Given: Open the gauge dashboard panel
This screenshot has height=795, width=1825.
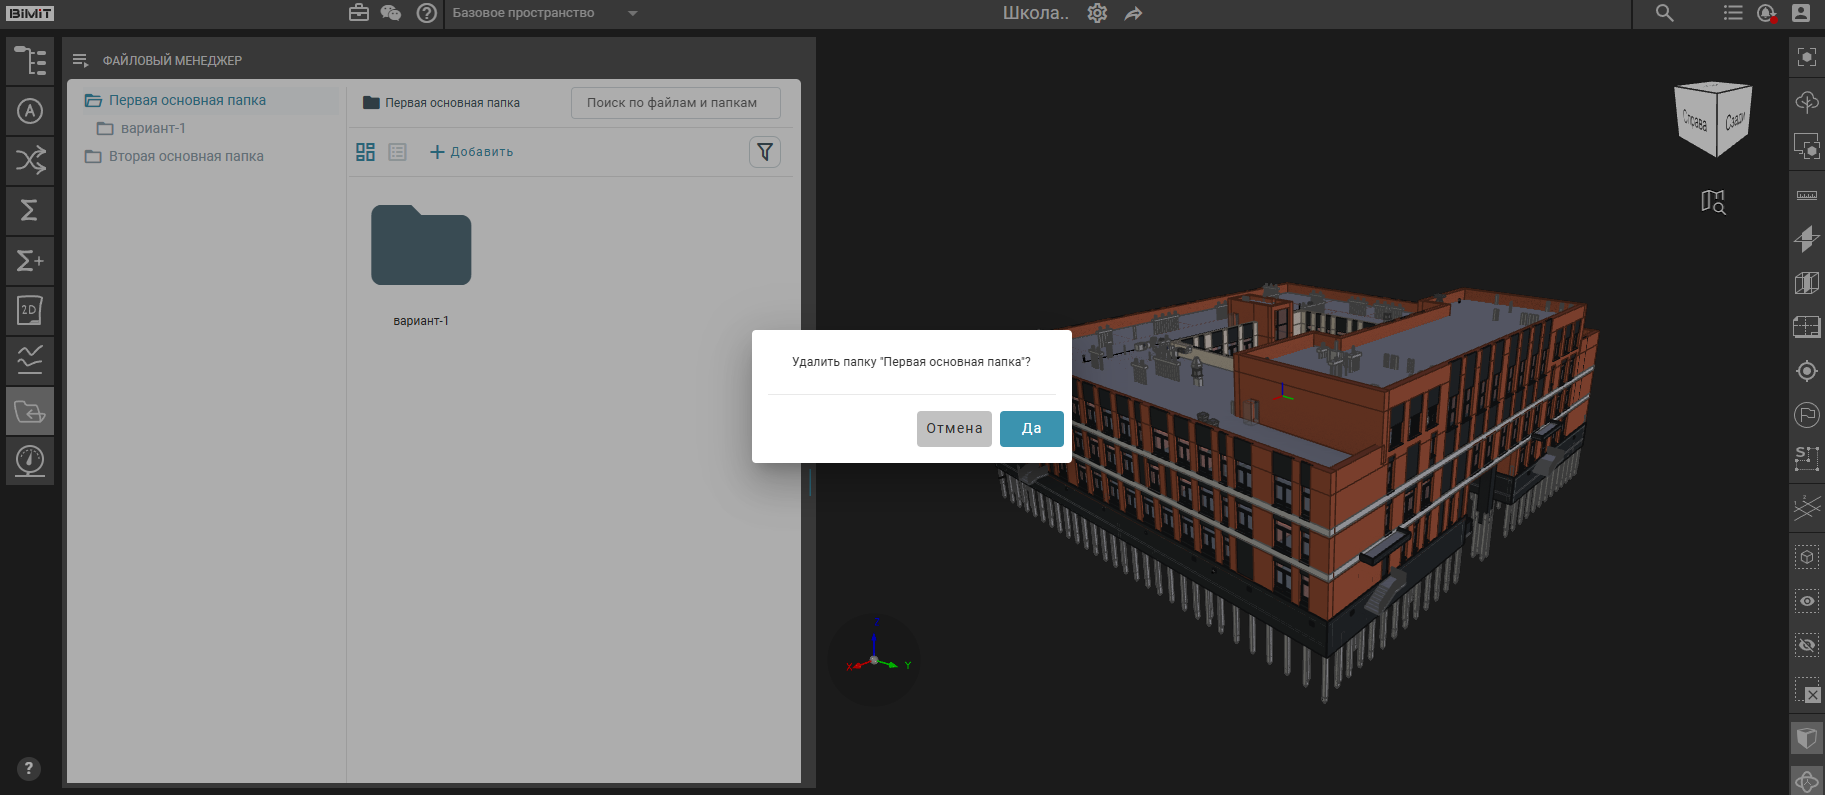Looking at the screenshot, I should 30,461.
